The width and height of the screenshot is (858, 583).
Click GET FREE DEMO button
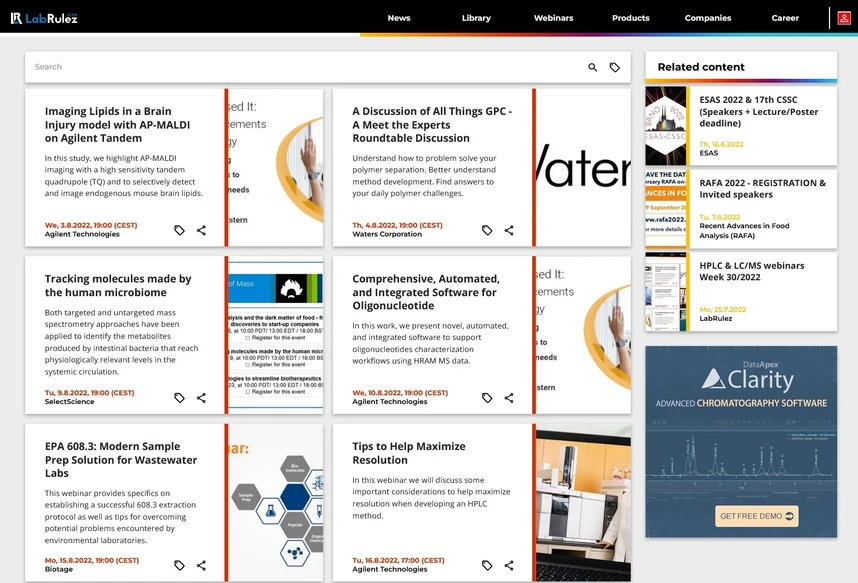coord(757,516)
